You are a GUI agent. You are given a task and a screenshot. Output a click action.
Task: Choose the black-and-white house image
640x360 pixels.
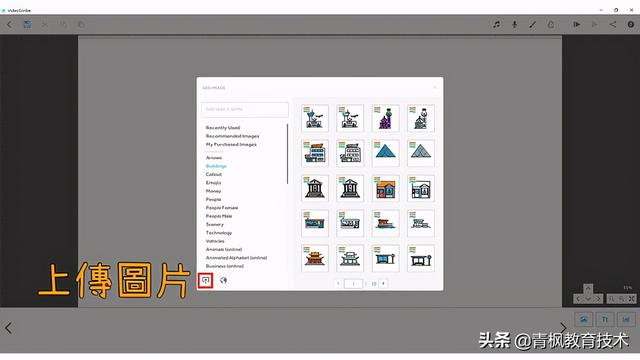[x=421, y=189]
